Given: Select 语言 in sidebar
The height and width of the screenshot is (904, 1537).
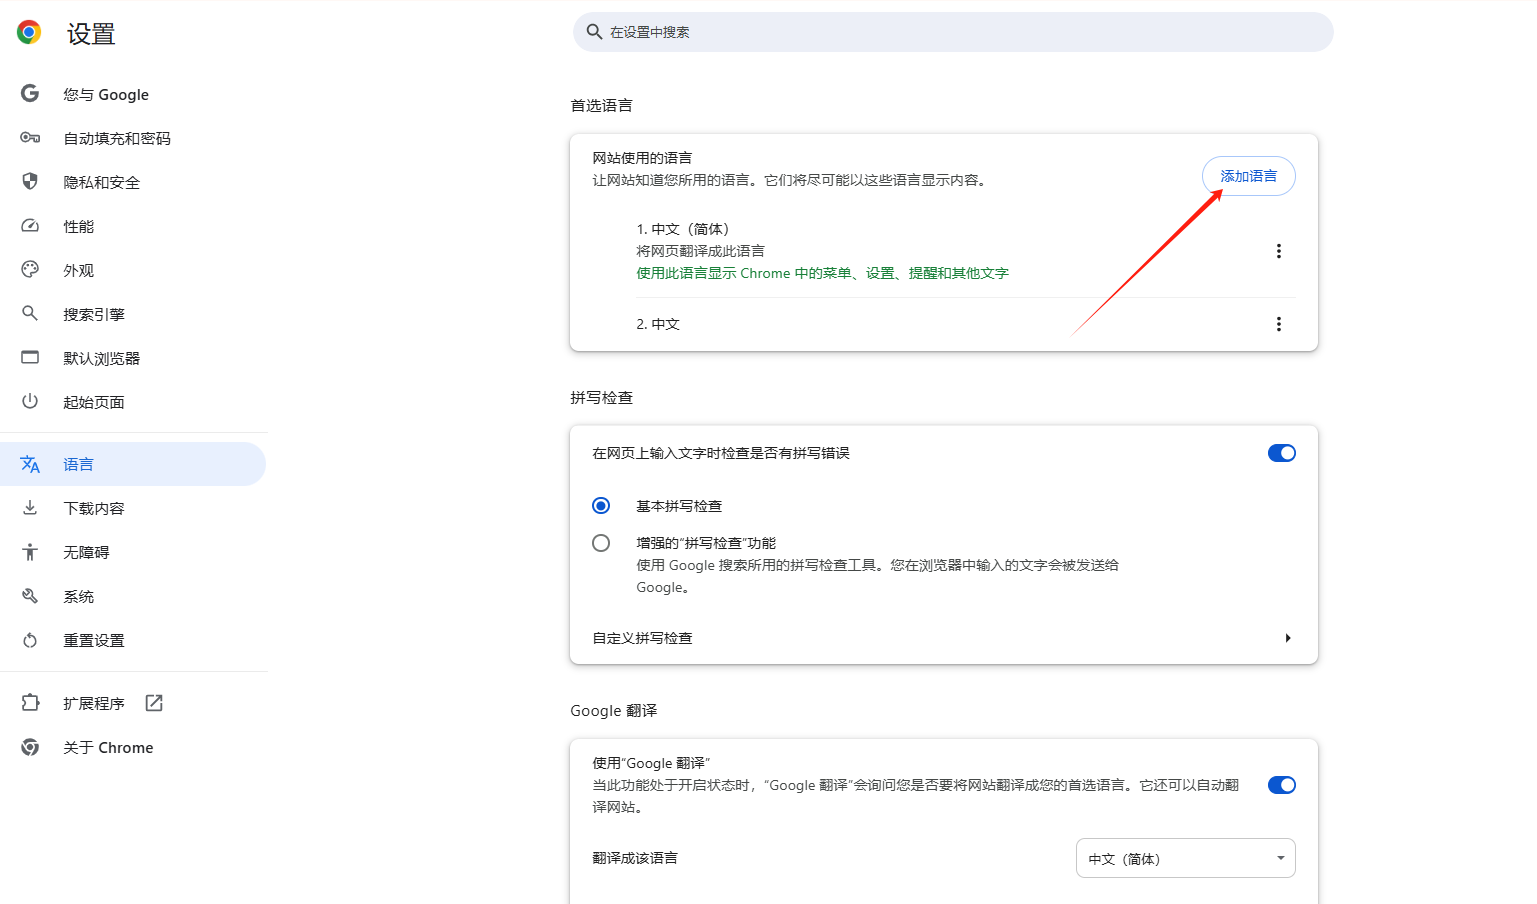Looking at the screenshot, I should (x=133, y=464).
